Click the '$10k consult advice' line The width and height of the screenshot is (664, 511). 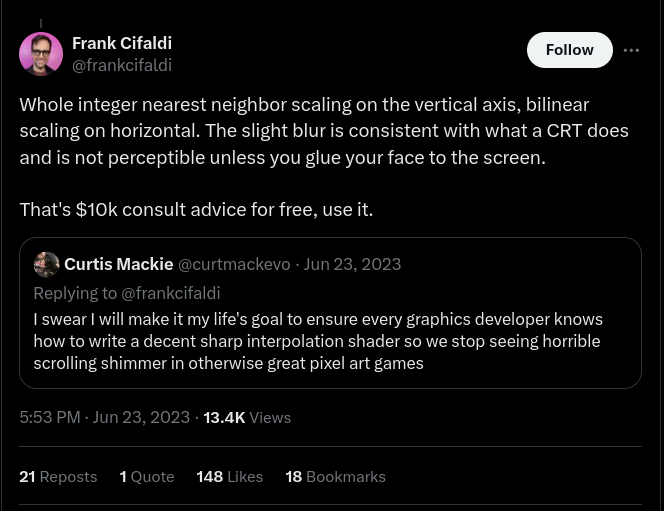coord(196,209)
